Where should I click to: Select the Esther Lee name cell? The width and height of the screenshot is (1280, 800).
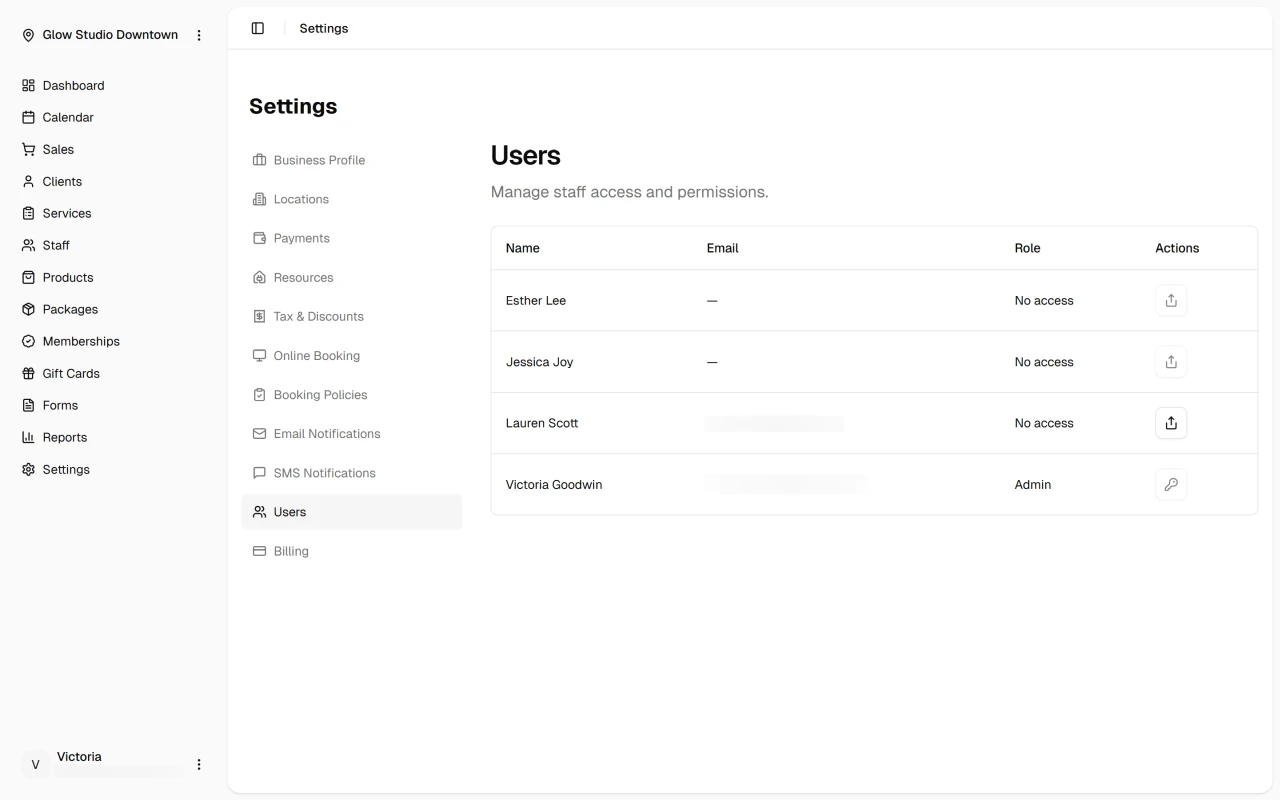[x=536, y=300]
